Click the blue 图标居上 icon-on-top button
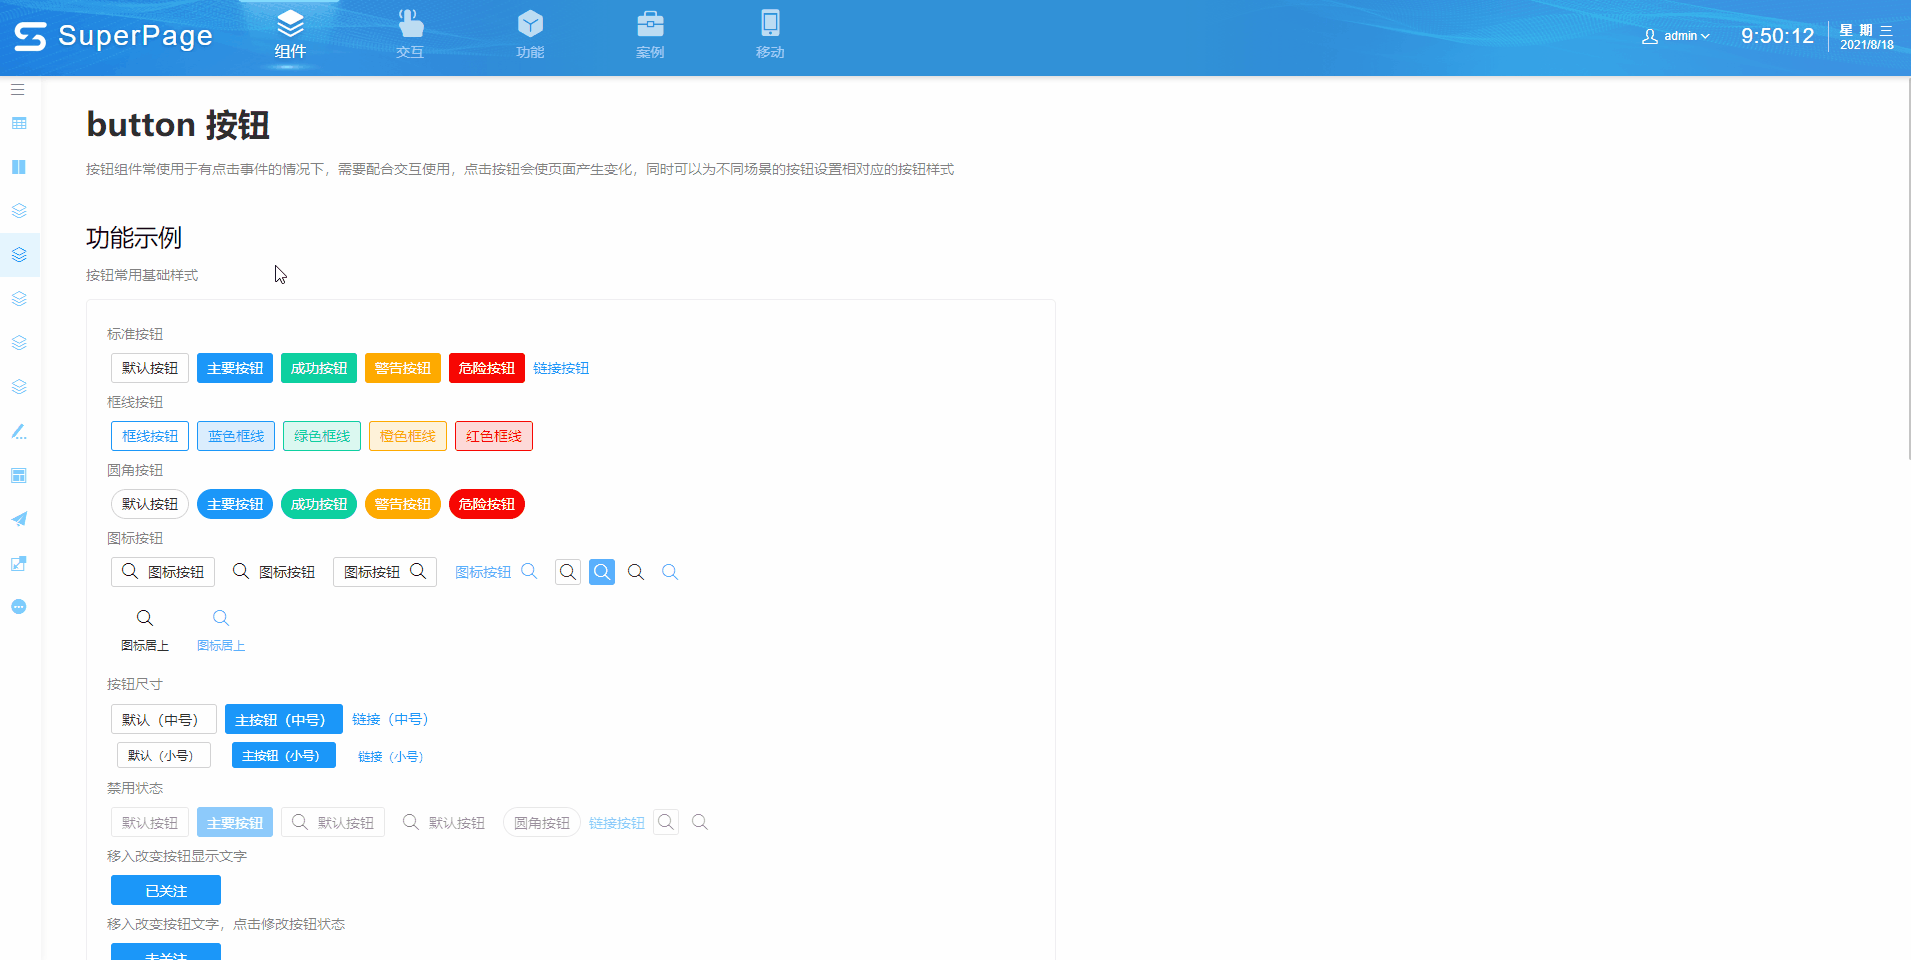Image resolution: width=1911 pixels, height=960 pixels. coord(221,630)
